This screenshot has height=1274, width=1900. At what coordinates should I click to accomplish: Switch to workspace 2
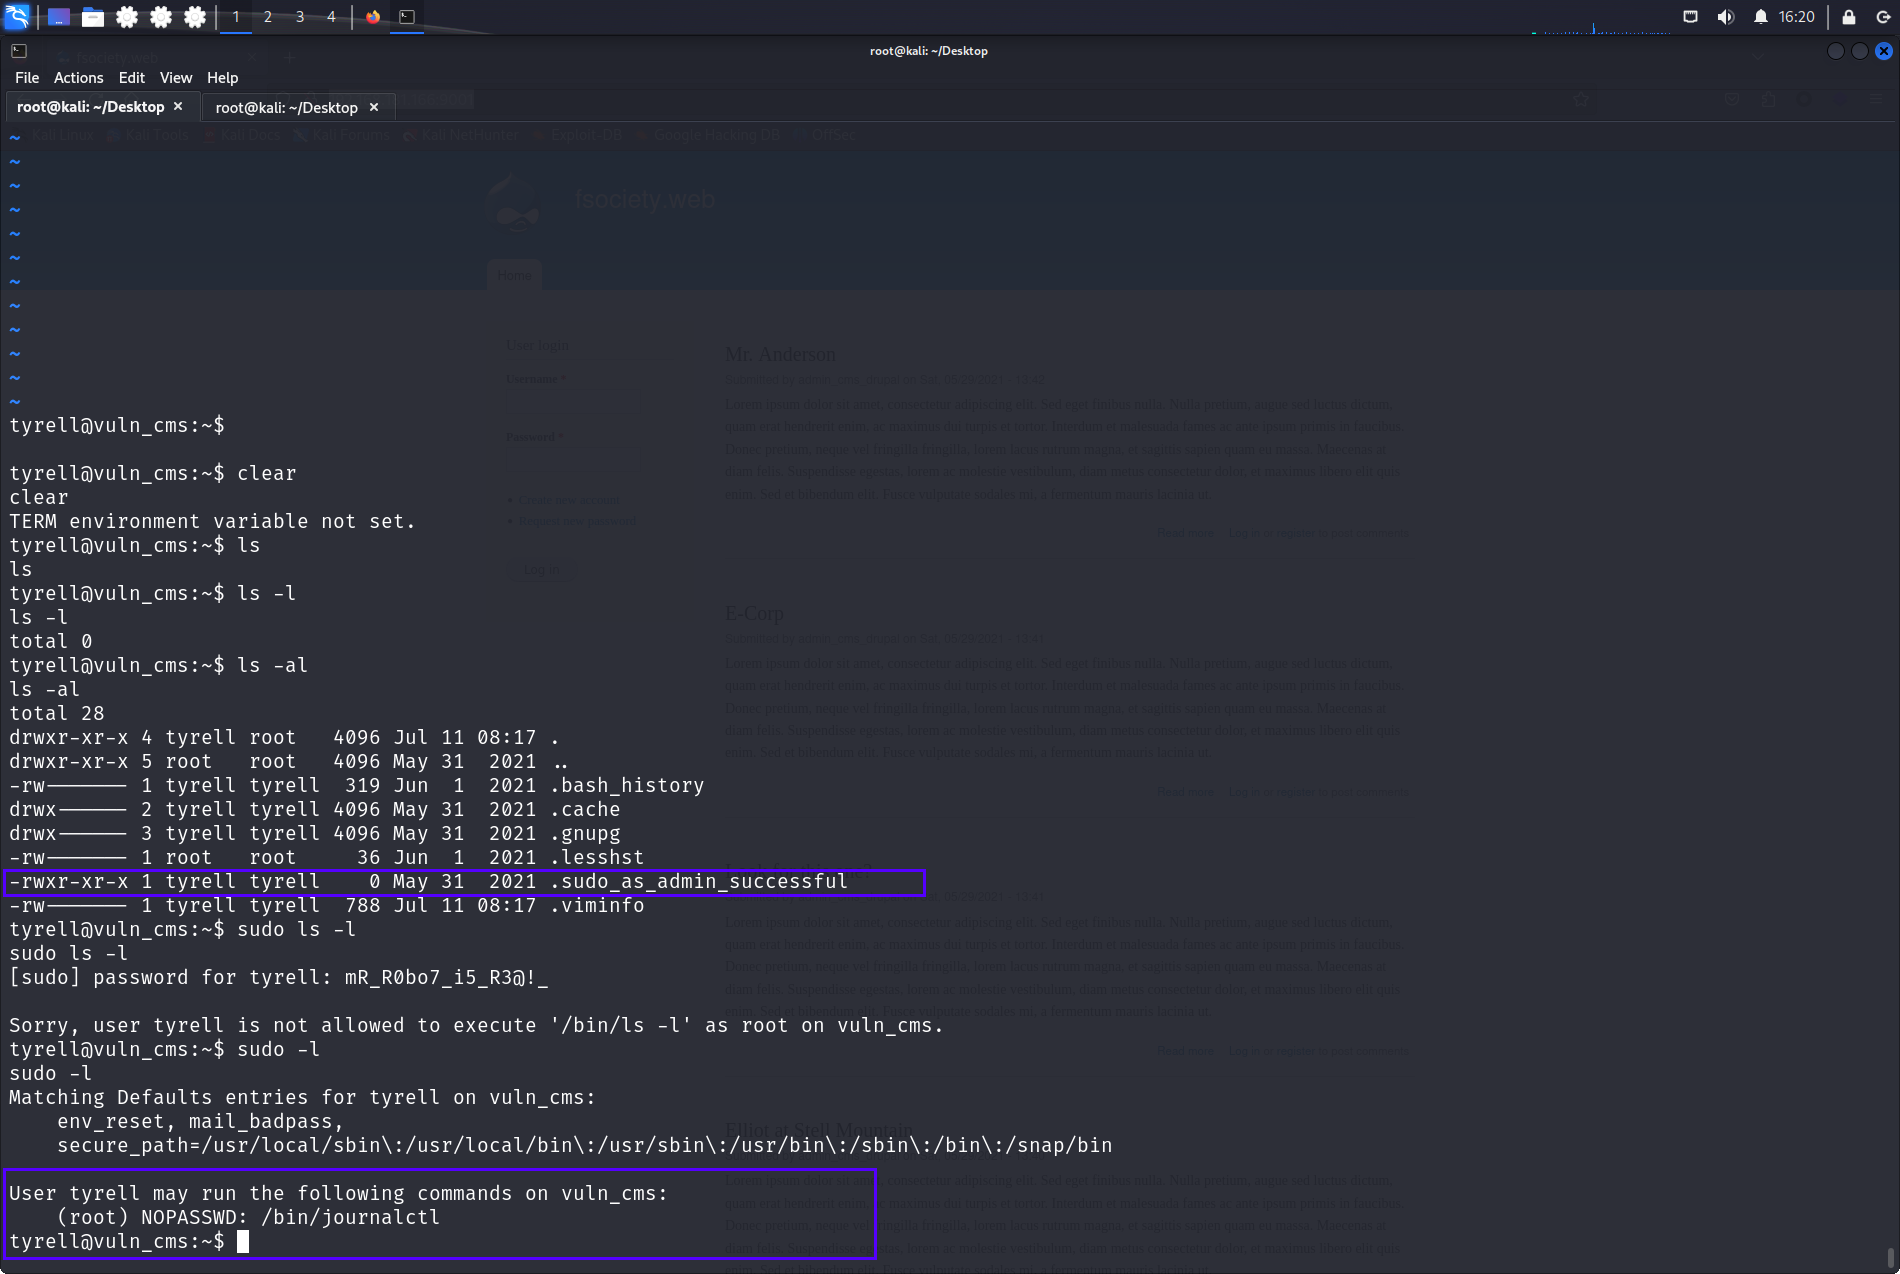pyautogui.click(x=268, y=17)
